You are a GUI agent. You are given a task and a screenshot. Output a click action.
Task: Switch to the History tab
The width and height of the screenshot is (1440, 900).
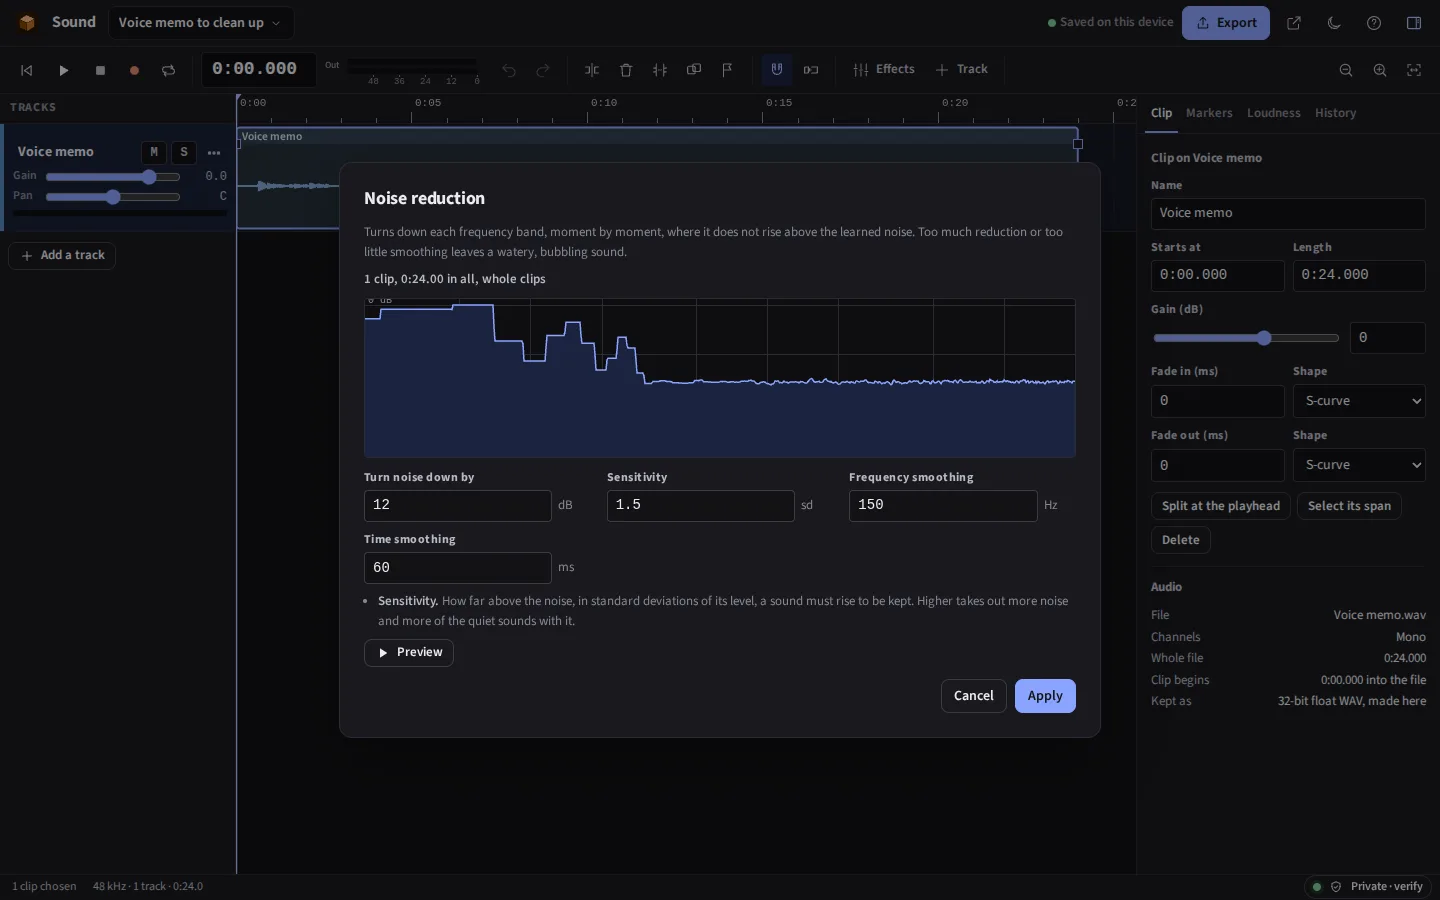click(1335, 113)
